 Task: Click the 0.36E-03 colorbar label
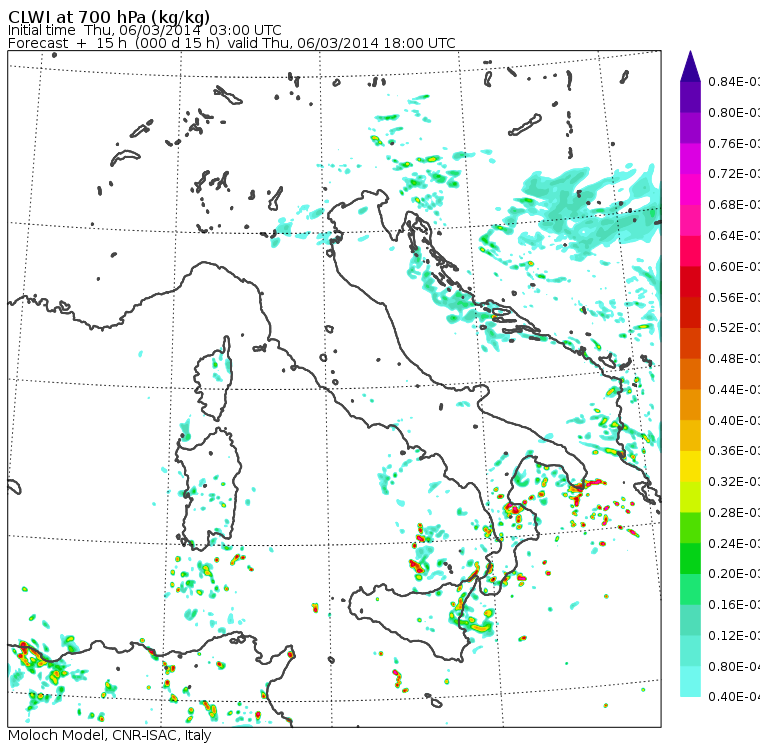734,451
